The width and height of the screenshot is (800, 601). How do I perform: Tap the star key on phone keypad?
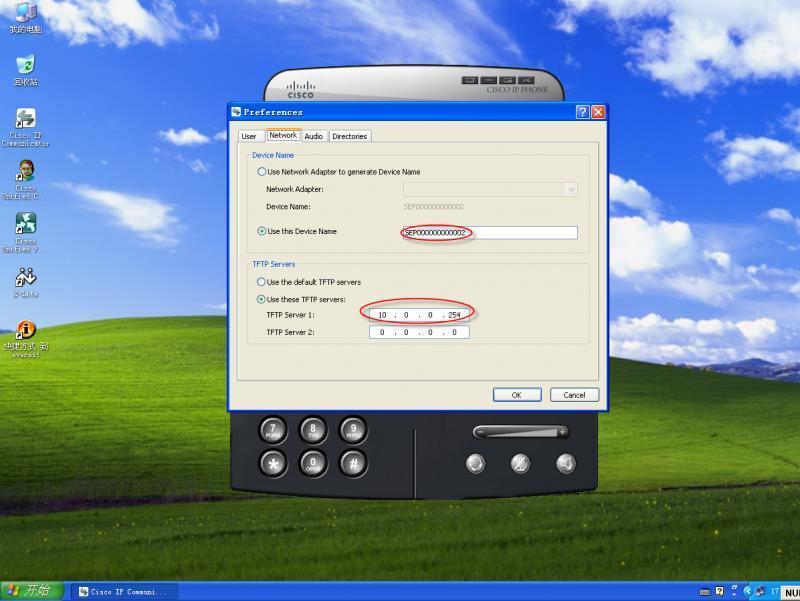[x=273, y=464]
